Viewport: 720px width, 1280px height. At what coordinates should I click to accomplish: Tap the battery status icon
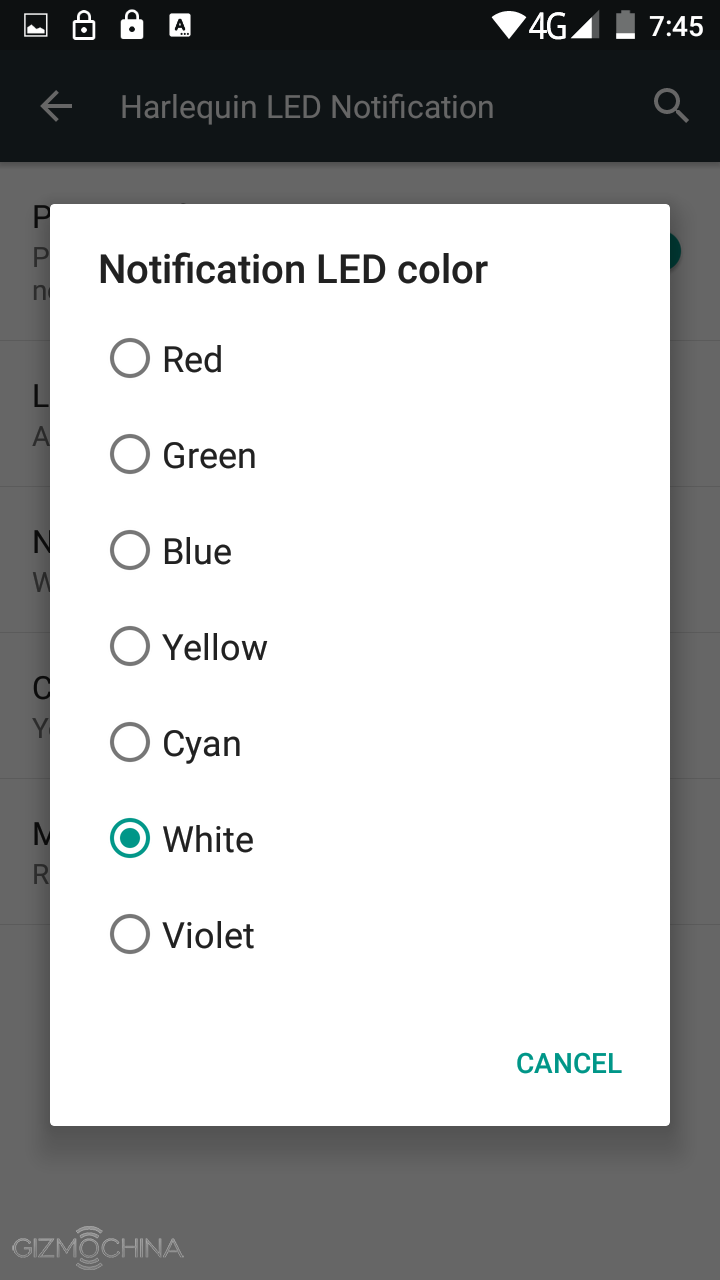pyautogui.click(x=625, y=25)
